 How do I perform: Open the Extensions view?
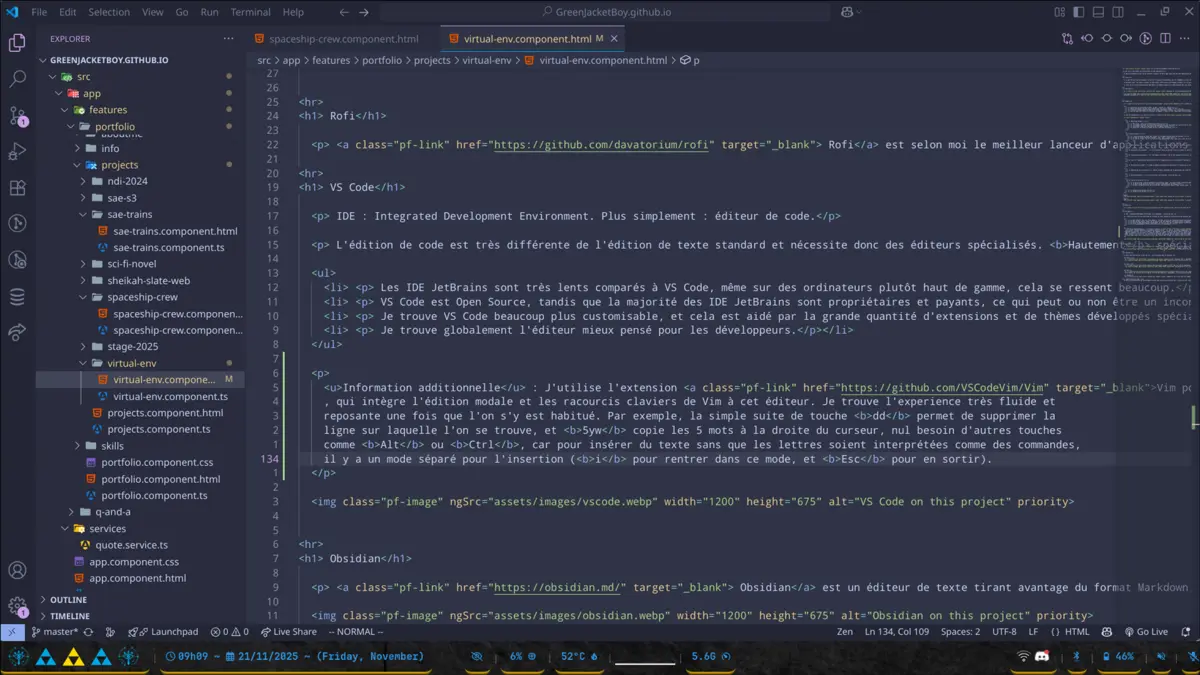(x=16, y=188)
